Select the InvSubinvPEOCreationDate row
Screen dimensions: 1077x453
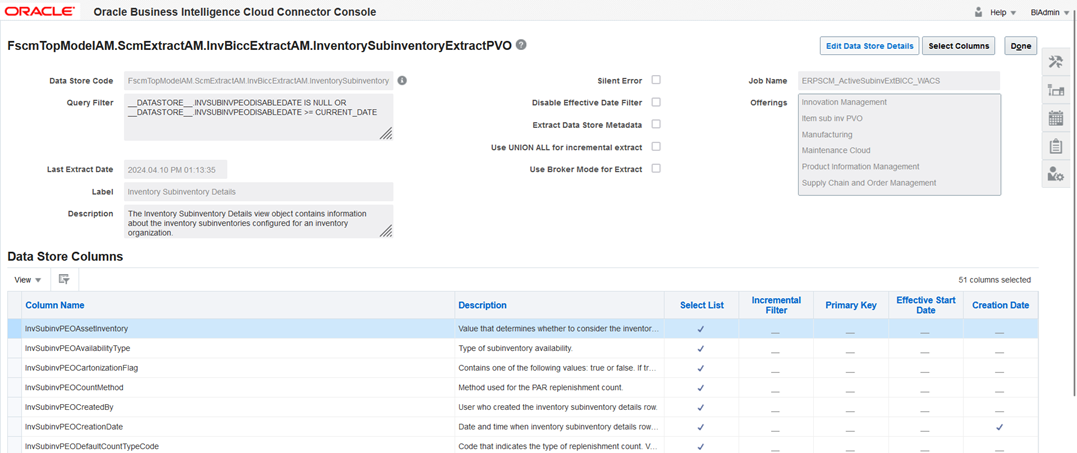pyautogui.click(x=523, y=427)
